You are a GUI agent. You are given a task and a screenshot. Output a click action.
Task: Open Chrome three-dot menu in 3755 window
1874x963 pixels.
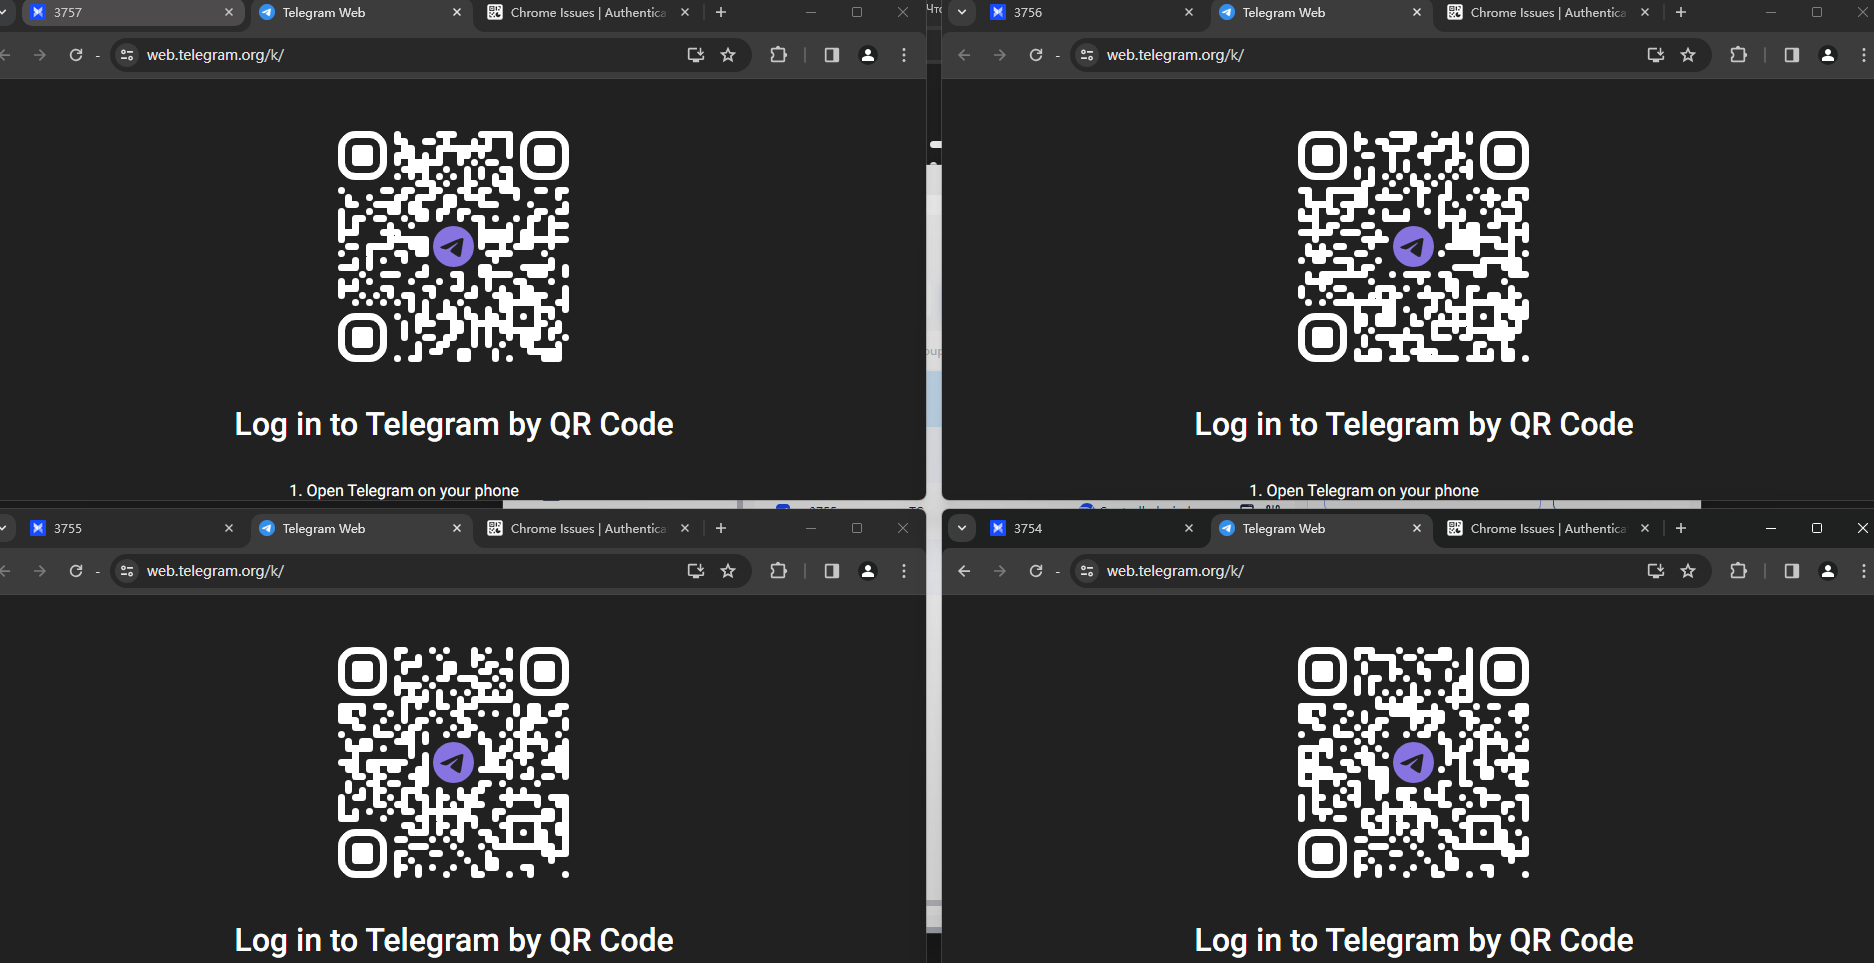pyautogui.click(x=904, y=571)
